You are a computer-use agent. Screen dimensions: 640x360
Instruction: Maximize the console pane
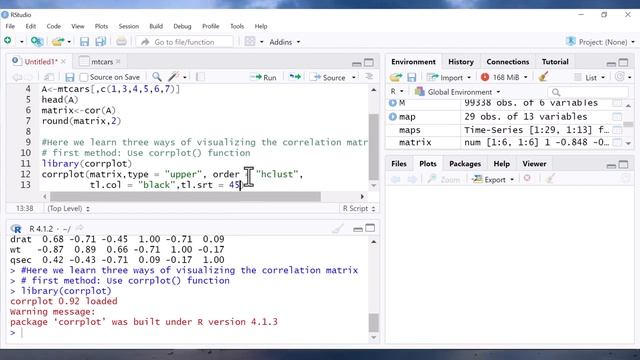point(370,228)
